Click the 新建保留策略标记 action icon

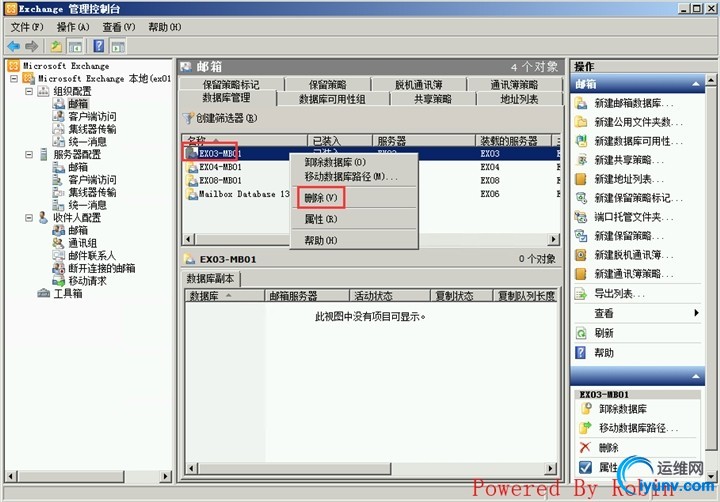pyautogui.click(x=581, y=198)
